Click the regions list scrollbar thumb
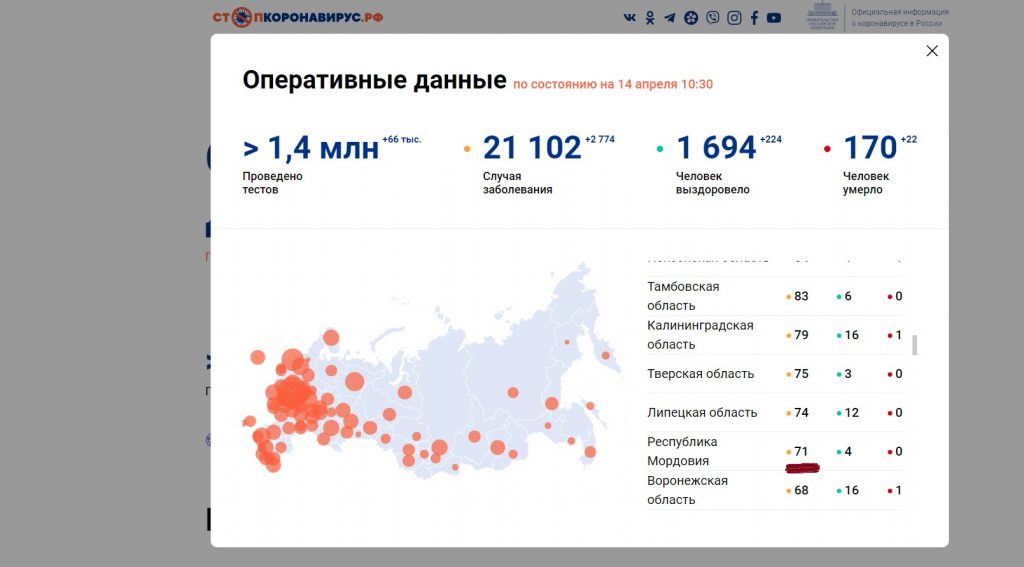Viewport: 1024px width, 567px height. (915, 345)
